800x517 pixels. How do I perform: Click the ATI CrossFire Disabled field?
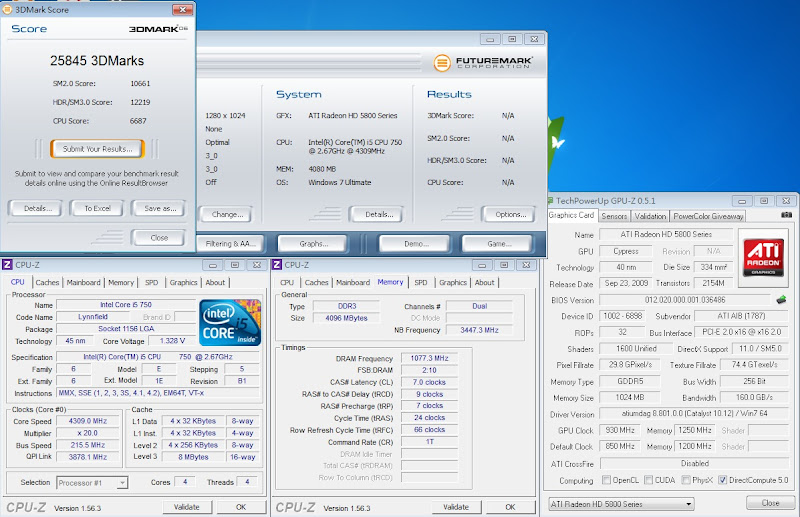[x=694, y=463]
